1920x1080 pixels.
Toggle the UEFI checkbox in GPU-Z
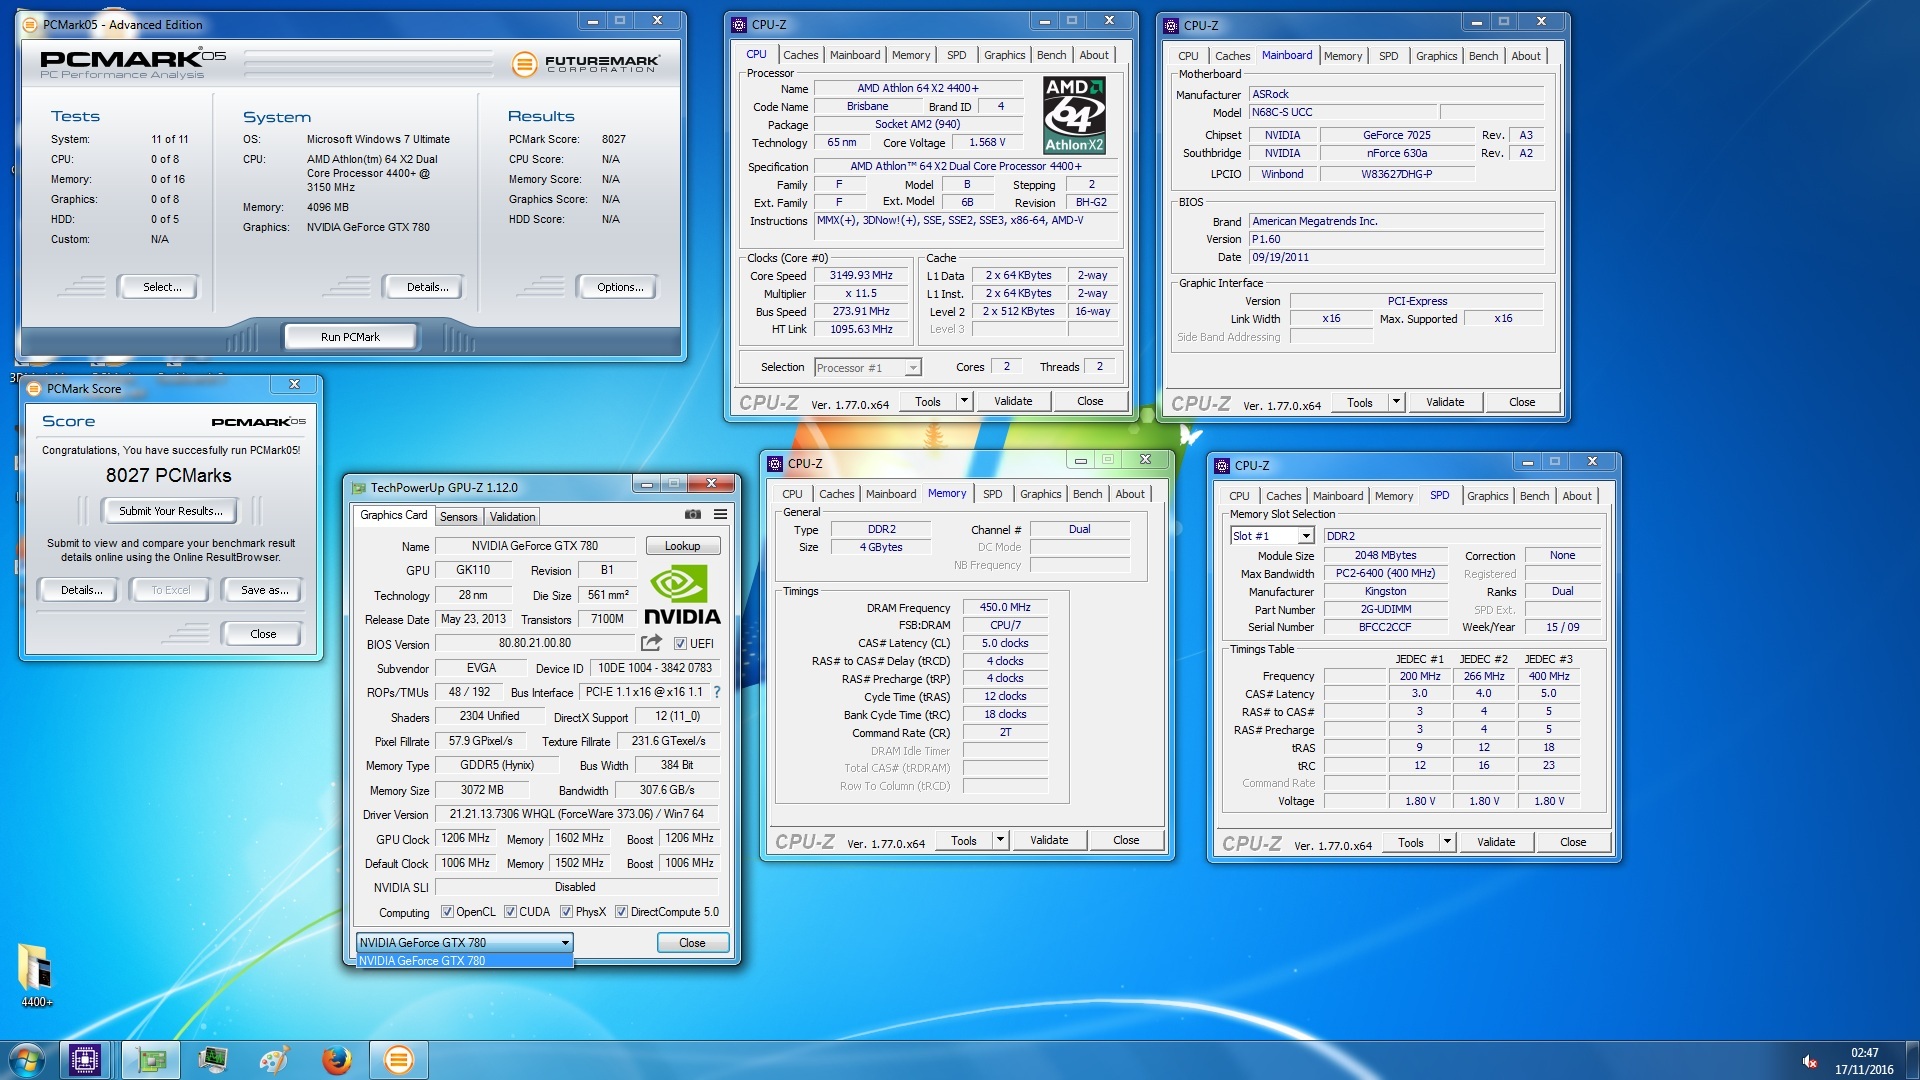680,644
